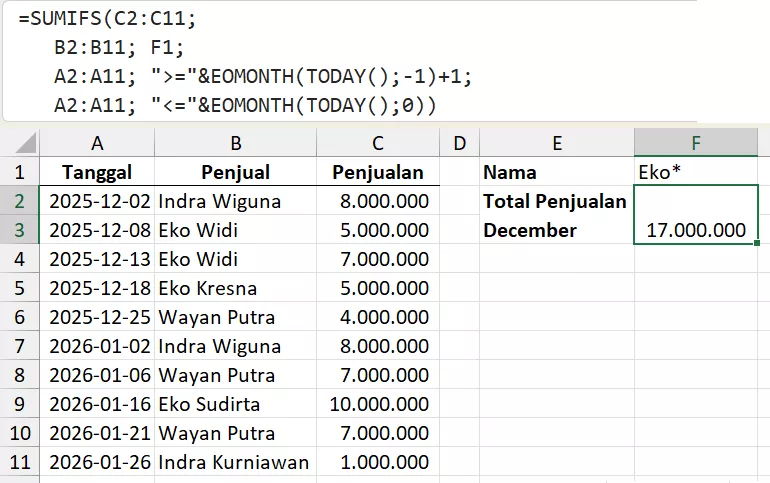Select cell containing Eko*
Image resolution: width=770 pixels, height=483 pixels.
point(696,172)
